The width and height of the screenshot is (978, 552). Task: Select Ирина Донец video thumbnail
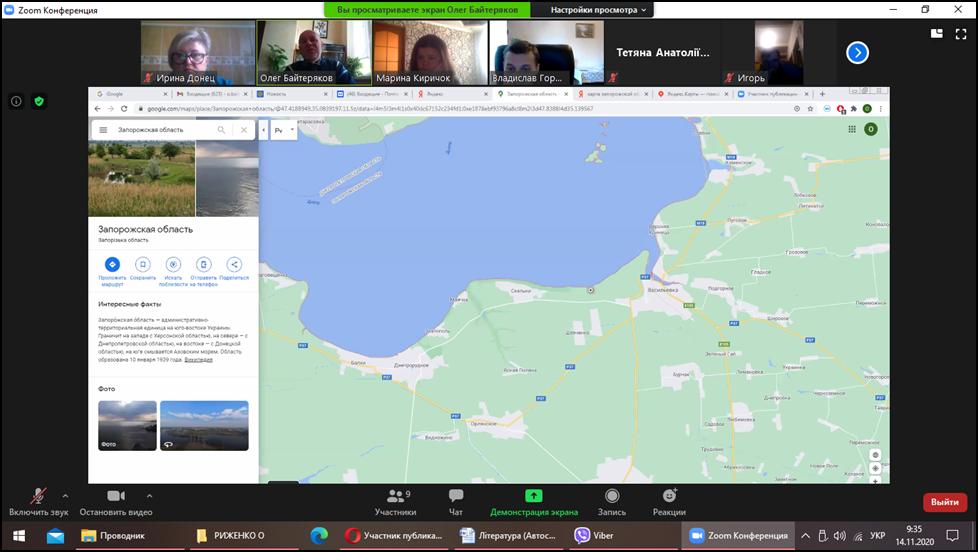tap(196, 52)
